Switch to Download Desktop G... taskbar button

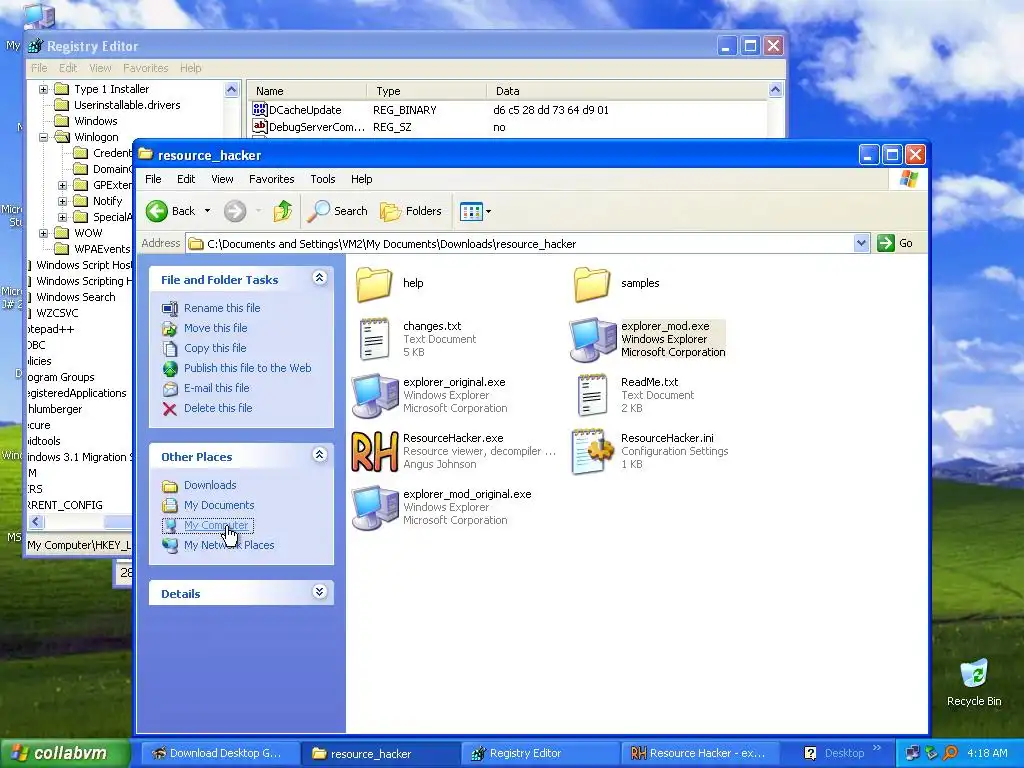[x=221, y=753]
